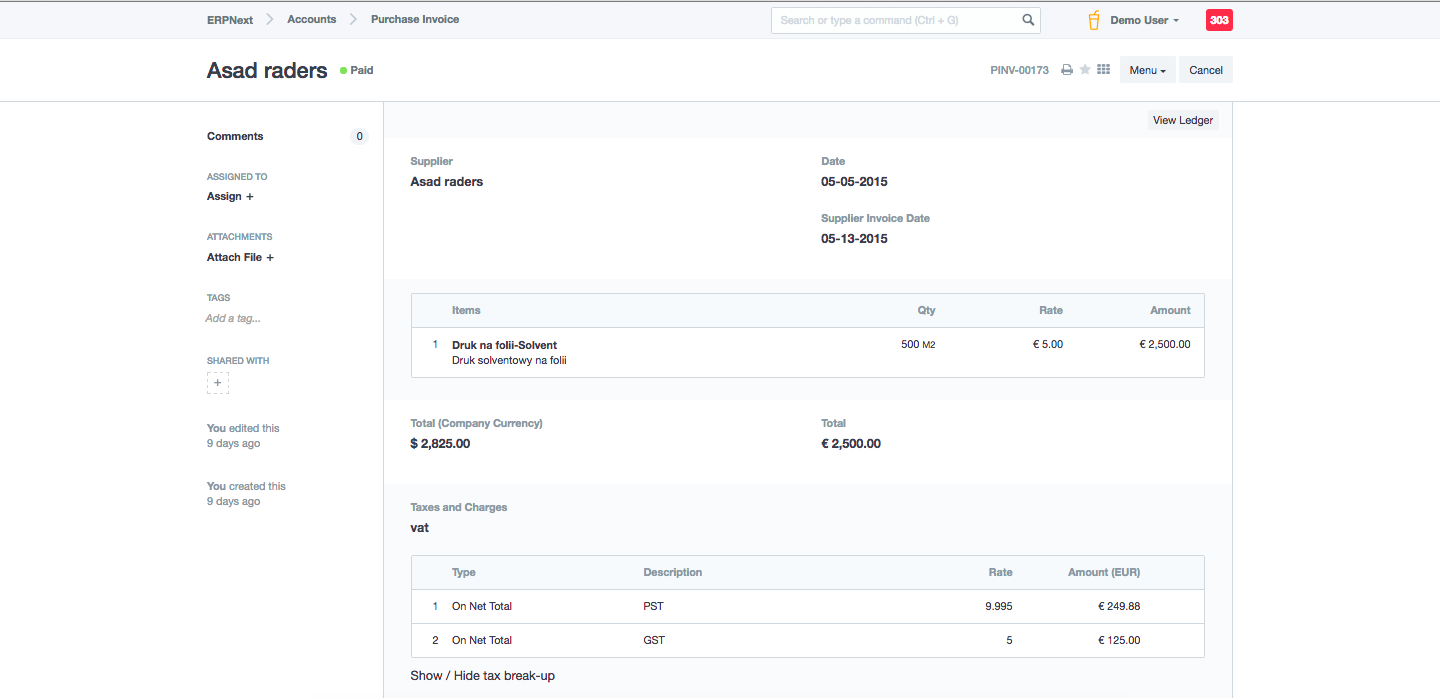
Task: Click the orange drink avatar icon
Action: tap(1094, 20)
